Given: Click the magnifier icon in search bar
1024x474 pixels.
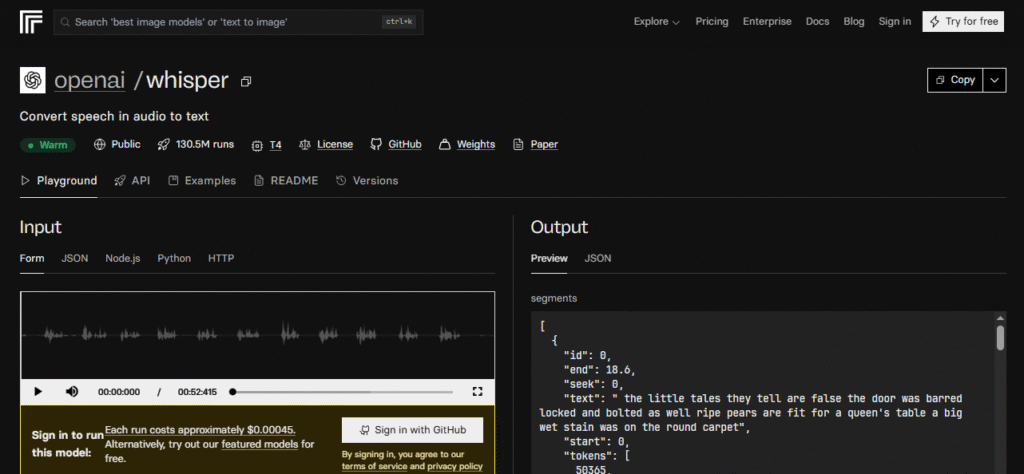Looking at the screenshot, I should 65,22.
